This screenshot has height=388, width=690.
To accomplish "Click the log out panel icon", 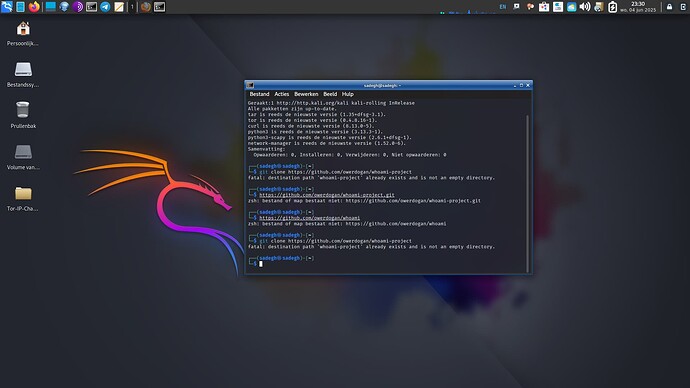I will point(683,7).
